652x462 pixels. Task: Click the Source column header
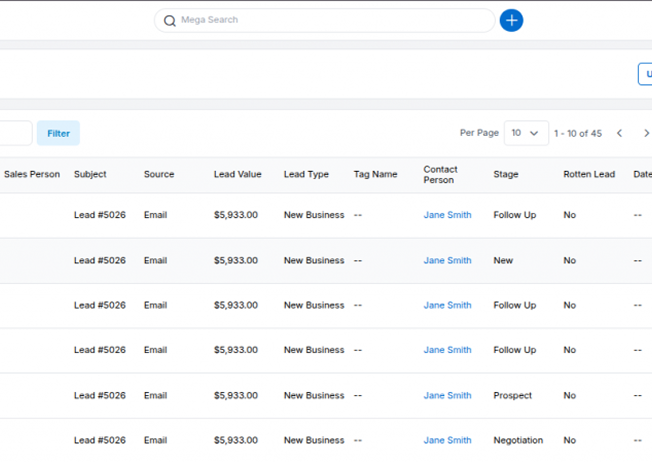(159, 174)
